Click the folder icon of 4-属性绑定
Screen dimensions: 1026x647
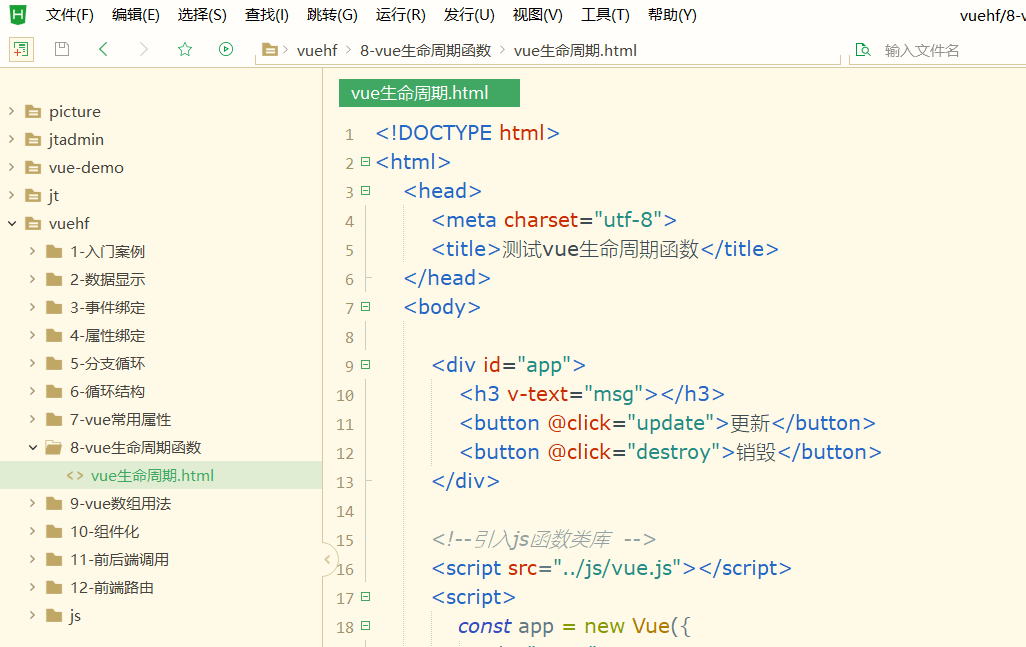point(54,336)
